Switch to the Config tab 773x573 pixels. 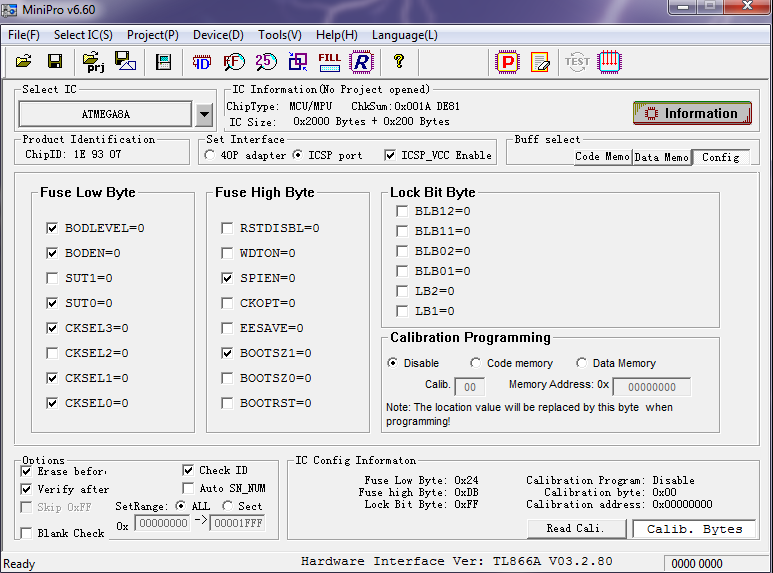[721, 157]
